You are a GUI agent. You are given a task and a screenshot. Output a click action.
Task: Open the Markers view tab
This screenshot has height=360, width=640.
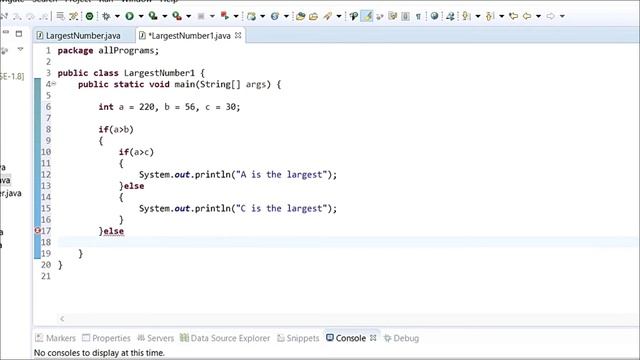(56, 338)
